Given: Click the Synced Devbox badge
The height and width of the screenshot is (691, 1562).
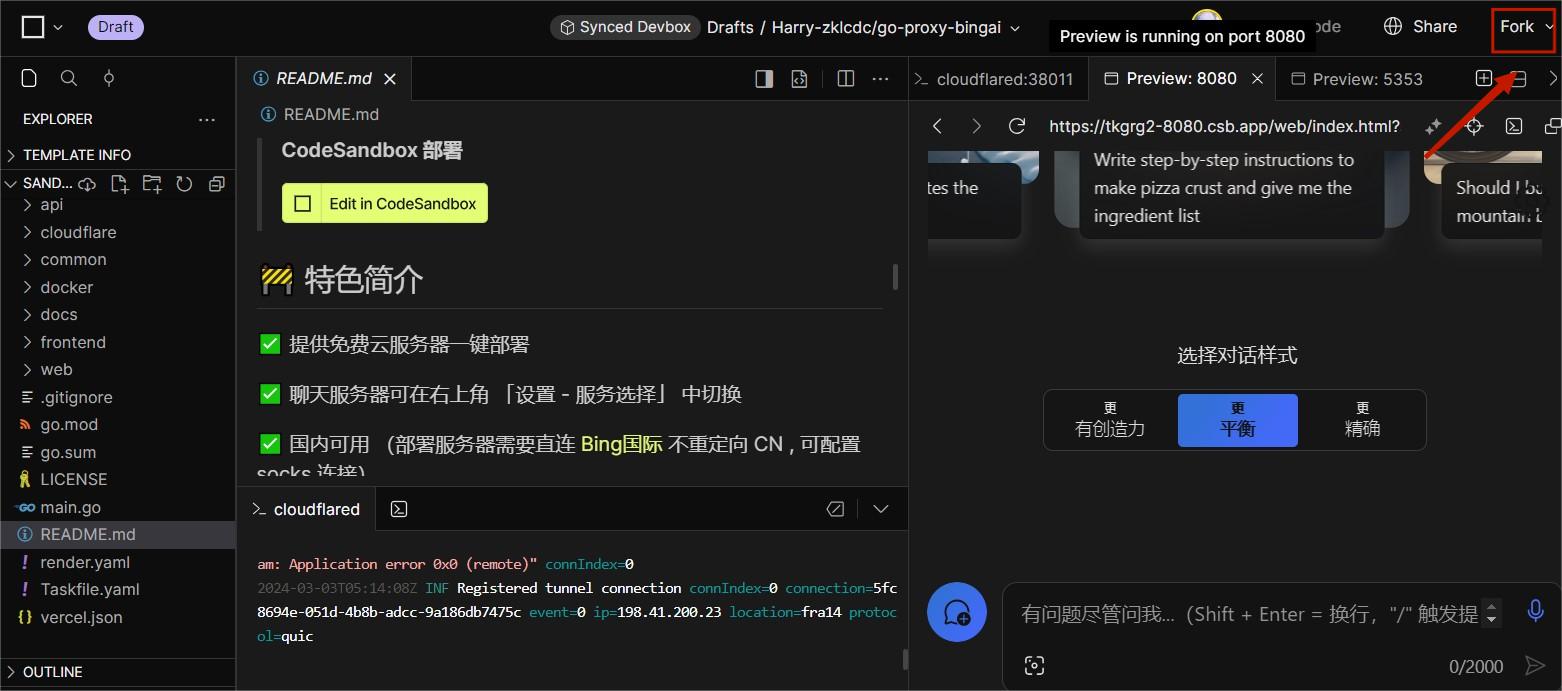Looking at the screenshot, I should pos(625,27).
